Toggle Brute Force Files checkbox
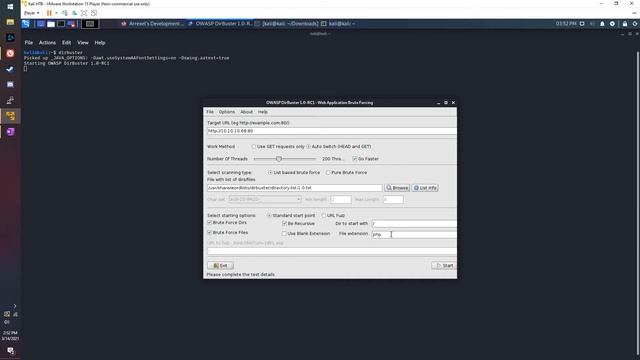Image resolution: width=640 pixels, height=360 pixels. pyautogui.click(x=209, y=232)
